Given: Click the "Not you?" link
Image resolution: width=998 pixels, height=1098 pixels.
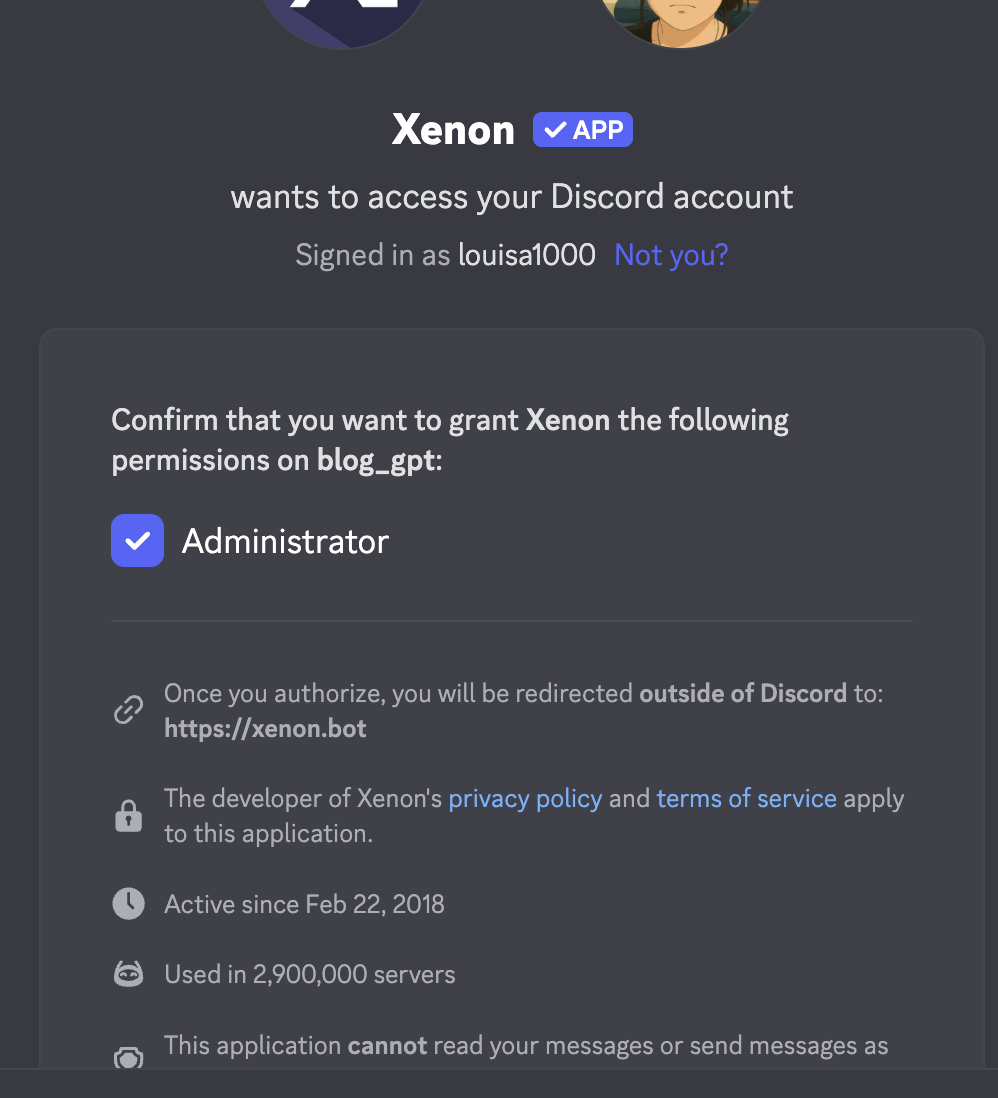Looking at the screenshot, I should point(671,255).
